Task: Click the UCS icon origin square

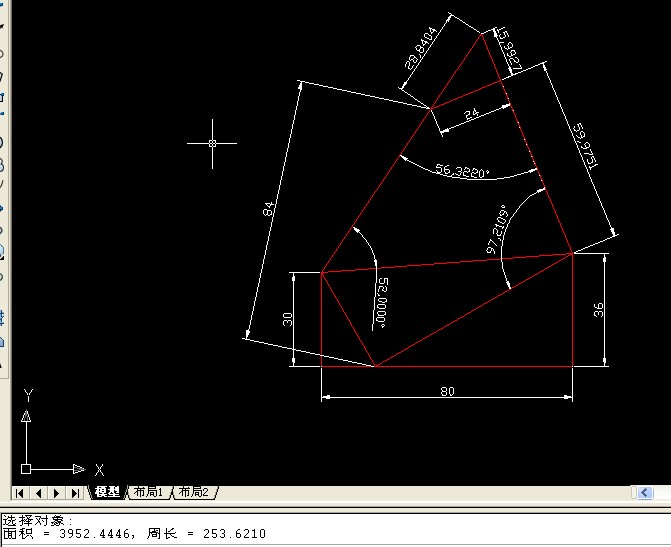Action: [26, 469]
